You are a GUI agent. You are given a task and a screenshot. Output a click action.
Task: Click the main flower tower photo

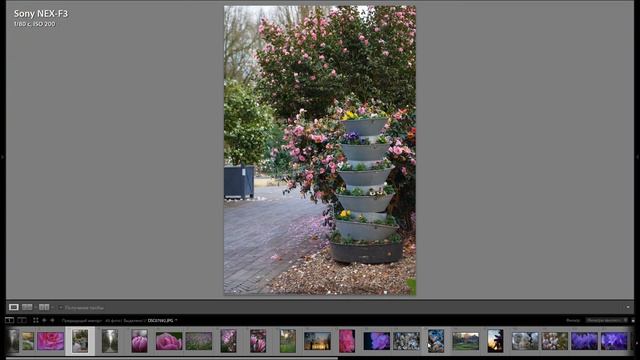[320, 150]
